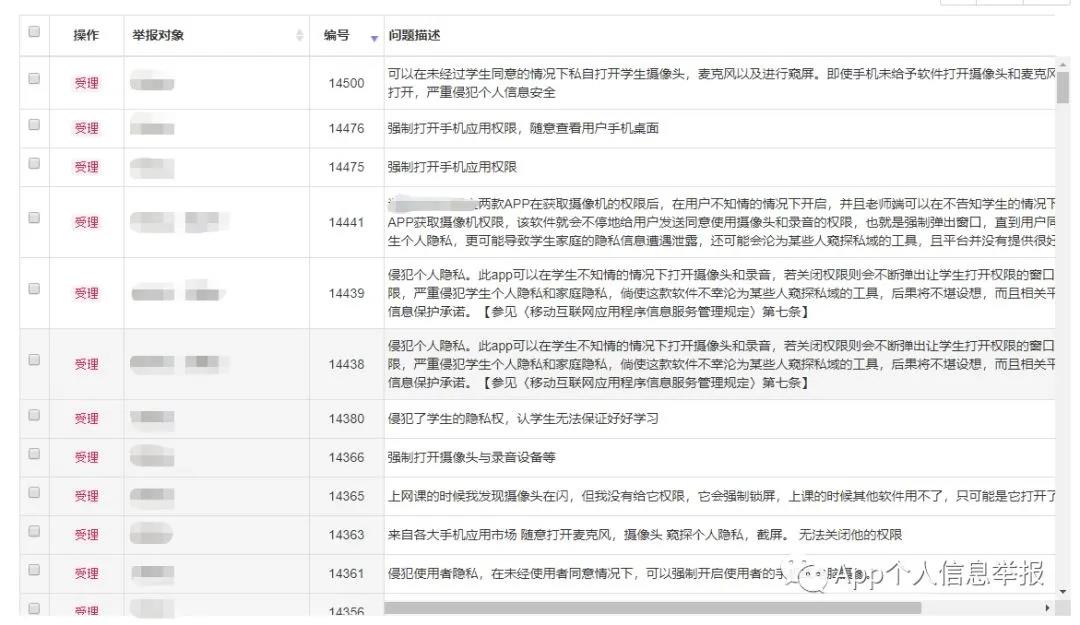
Task: Click sort icon in 举报对象 column header
Action: pos(300,36)
